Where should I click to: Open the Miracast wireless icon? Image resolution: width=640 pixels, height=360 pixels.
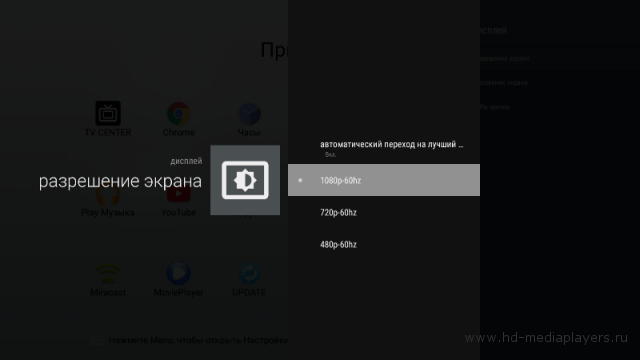tap(108, 273)
